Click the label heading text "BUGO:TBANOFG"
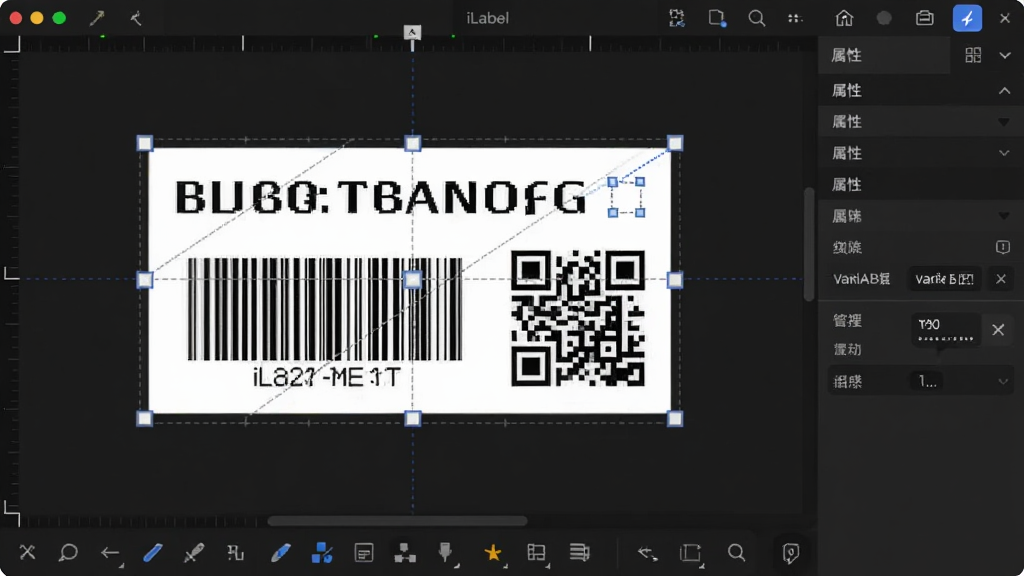The height and width of the screenshot is (576, 1024). [x=381, y=197]
